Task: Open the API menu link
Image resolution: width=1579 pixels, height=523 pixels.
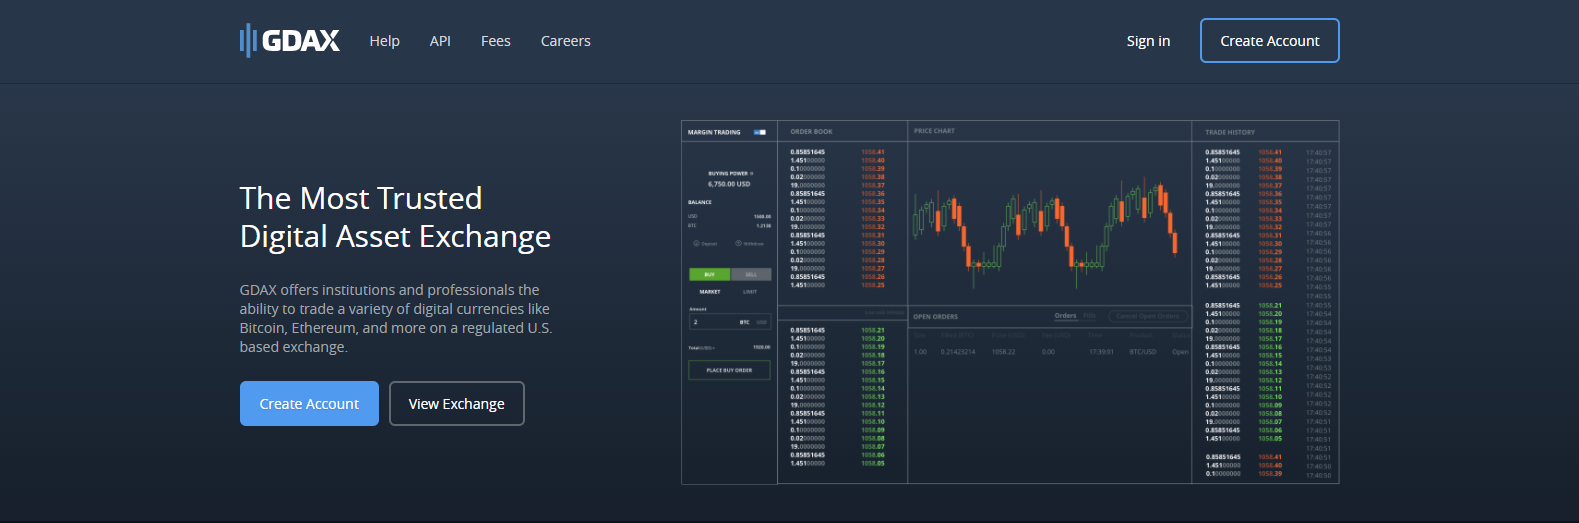Action: pos(440,41)
